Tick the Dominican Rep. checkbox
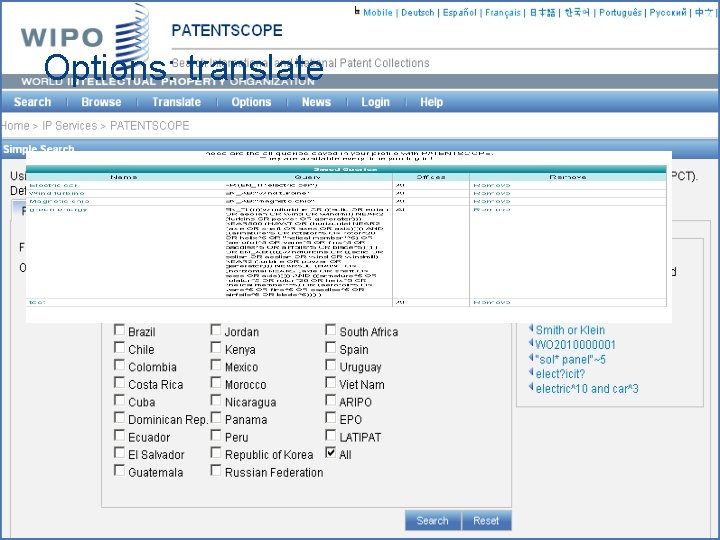The width and height of the screenshot is (720, 540). point(119,418)
